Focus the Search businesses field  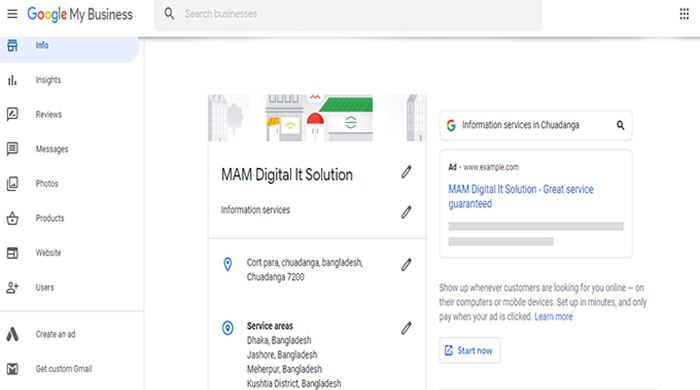(348, 14)
